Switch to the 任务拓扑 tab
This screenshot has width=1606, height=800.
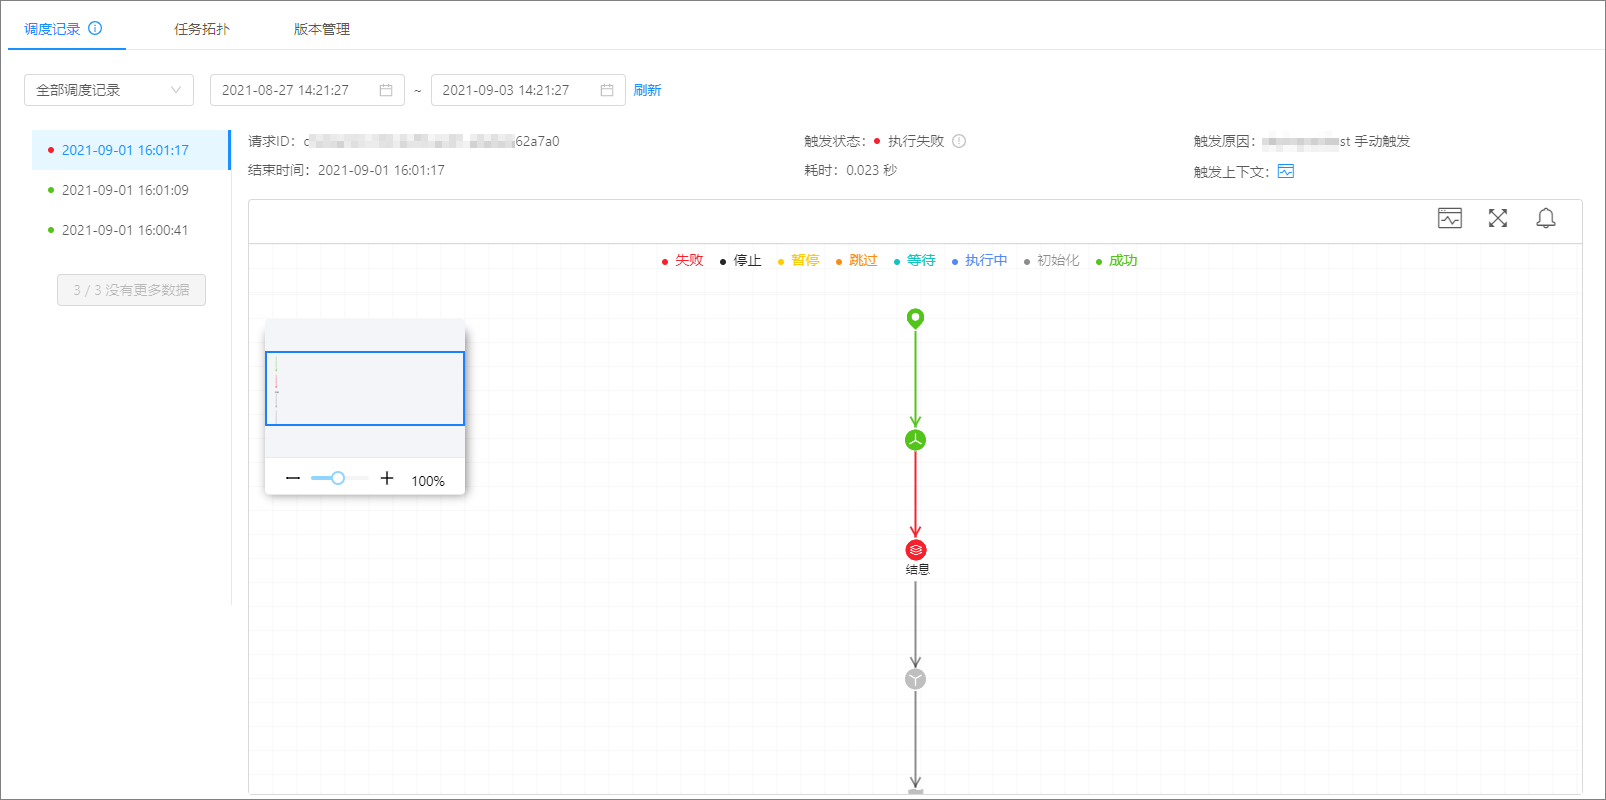[202, 29]
